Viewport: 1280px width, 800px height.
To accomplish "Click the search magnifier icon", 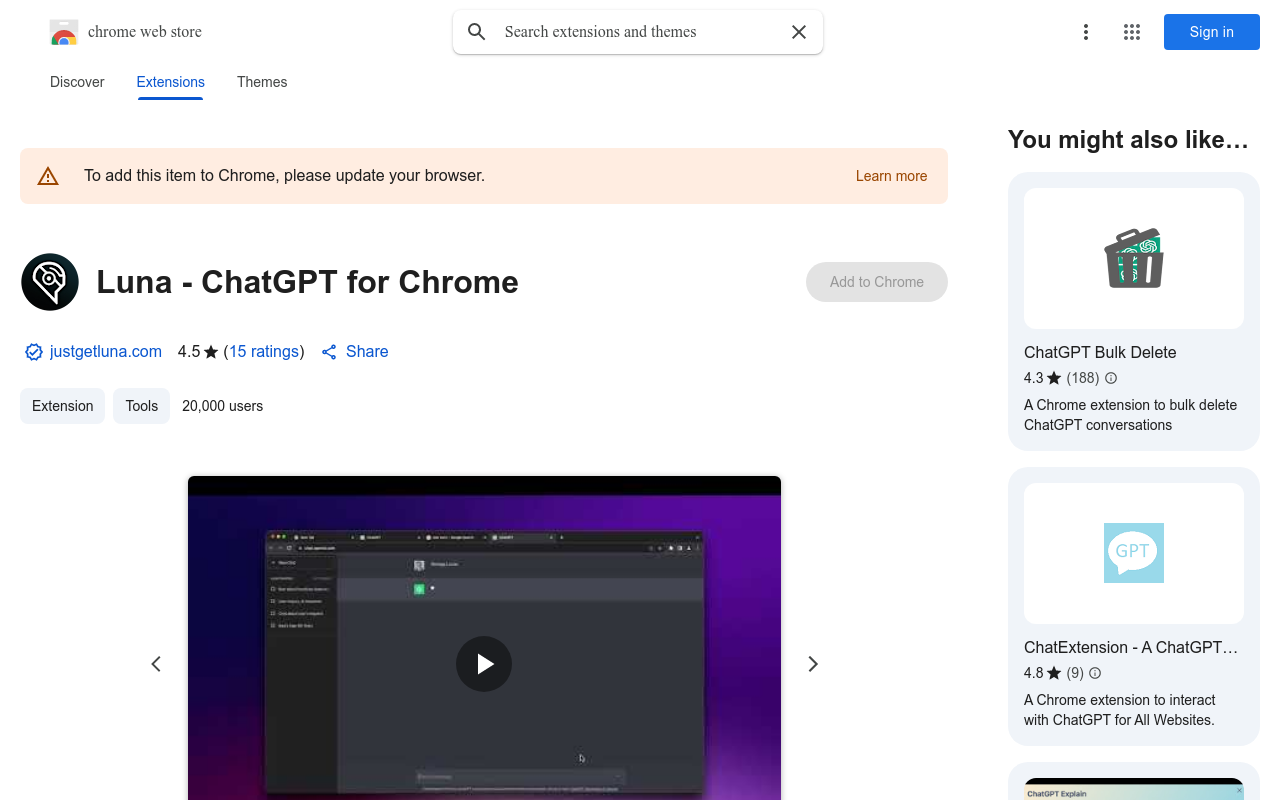I will pos(477,32).
